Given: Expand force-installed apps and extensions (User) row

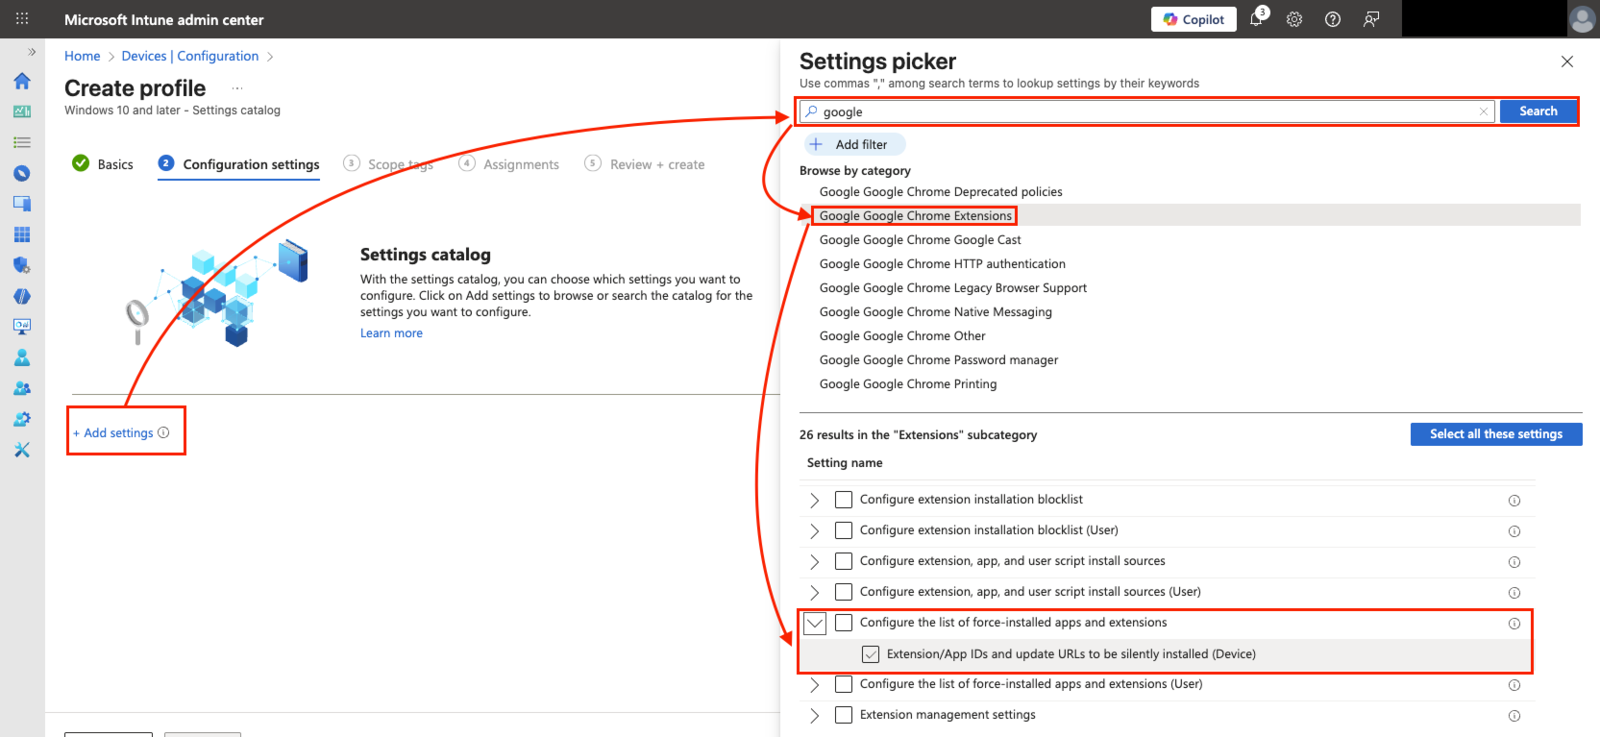Looking at the screenshot, I should click(x=814, y=685).
